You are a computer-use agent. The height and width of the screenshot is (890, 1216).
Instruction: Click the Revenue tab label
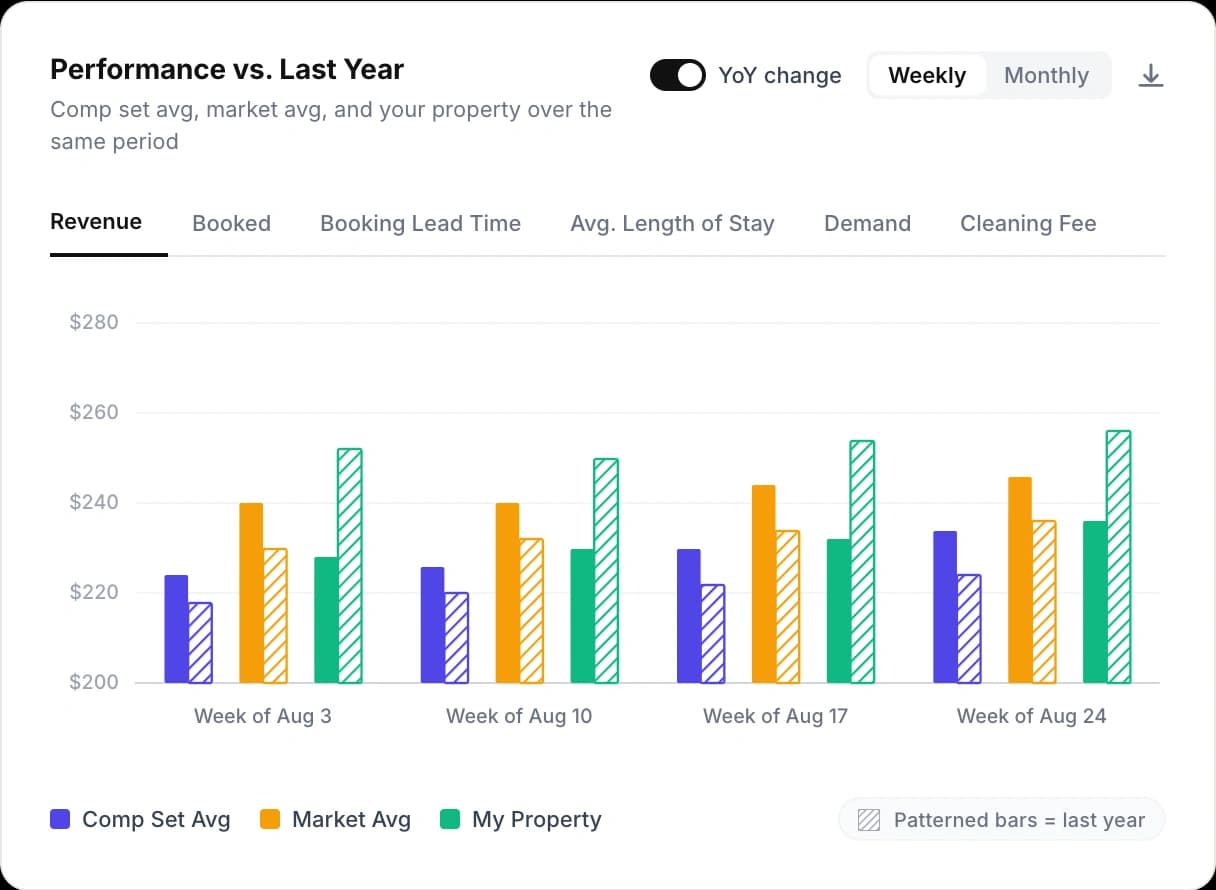96,221
